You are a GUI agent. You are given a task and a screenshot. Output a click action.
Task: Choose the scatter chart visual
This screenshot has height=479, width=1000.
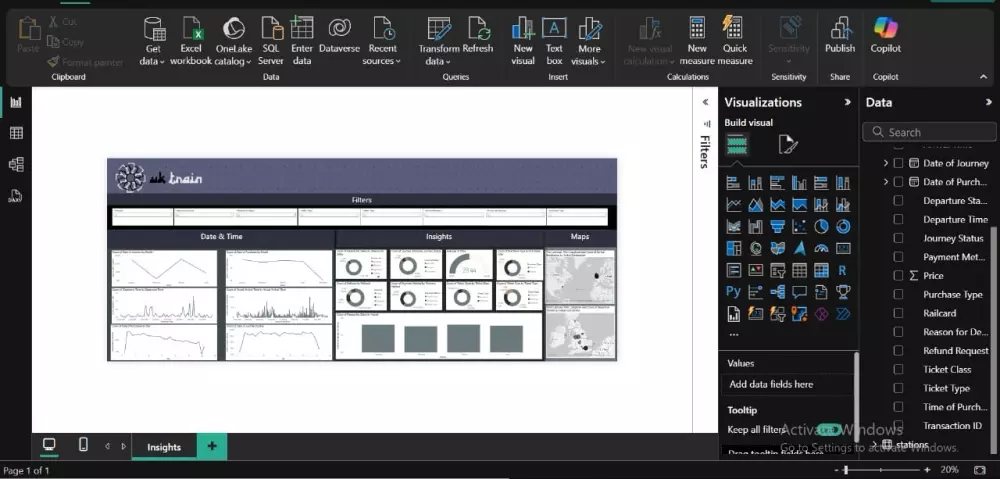coord(799,226)
